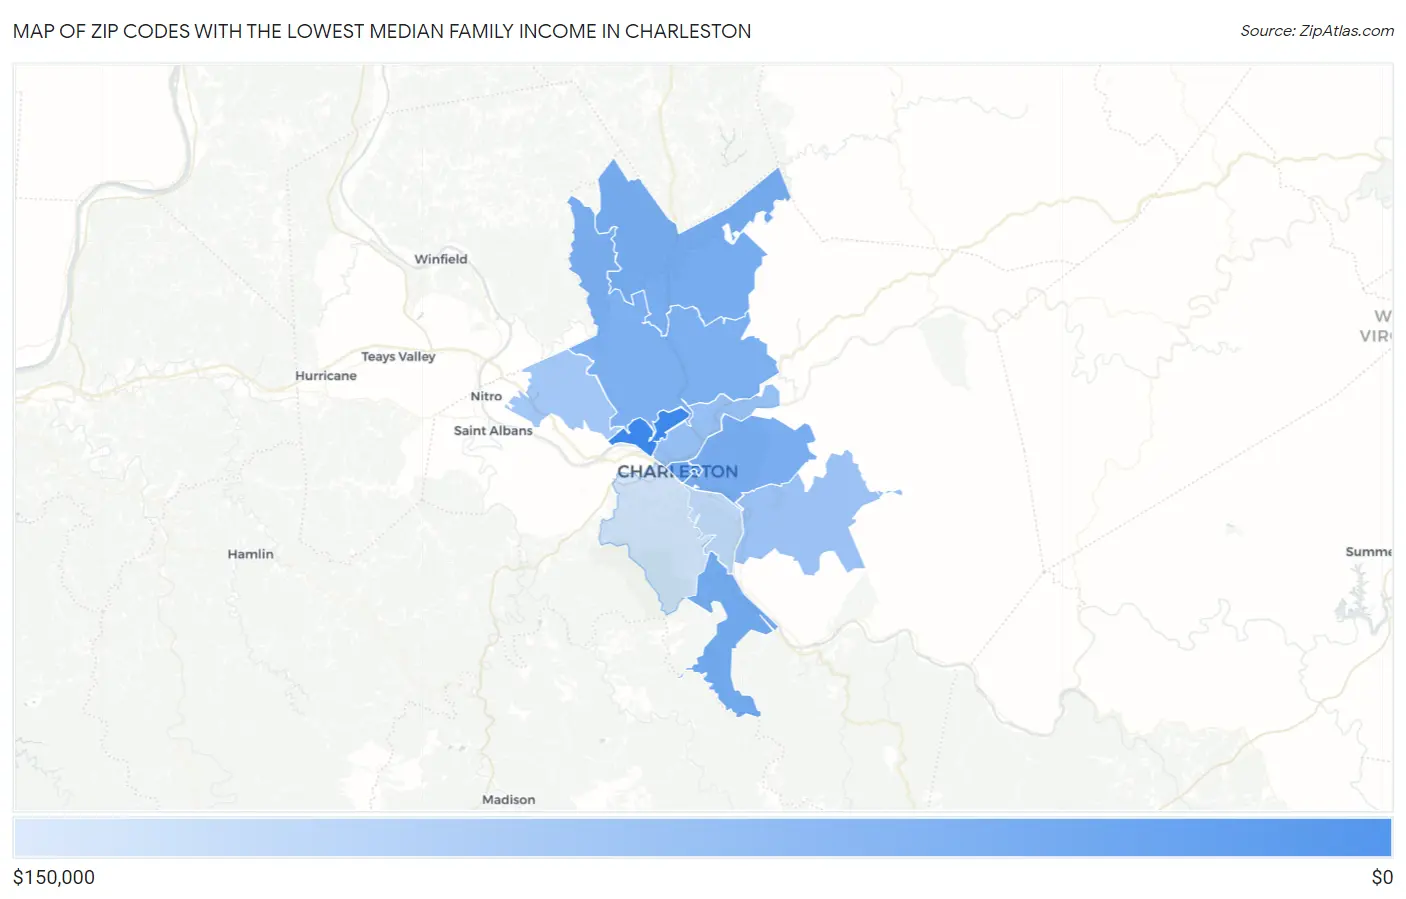The width and height of the screenshot is (1406, 899).
Task: Click the map title heading
Action: [x=382, y=31]
